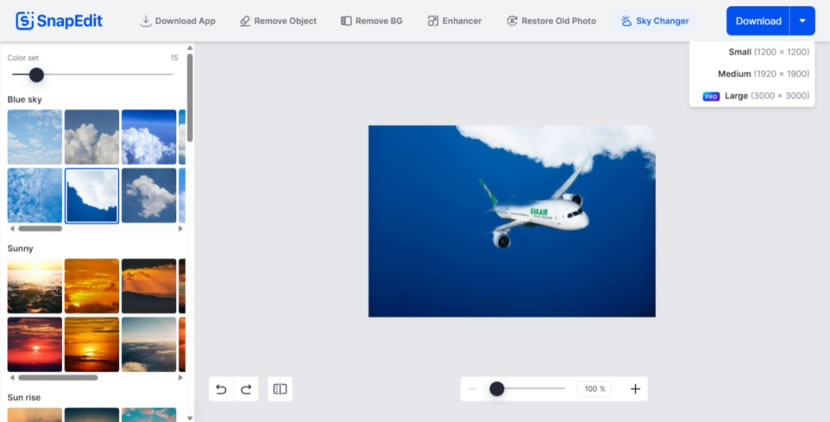Screen dimensions: 830x422
Task: Choose PRO Large (3000 × 3000) size
Action: click(756, 96)
